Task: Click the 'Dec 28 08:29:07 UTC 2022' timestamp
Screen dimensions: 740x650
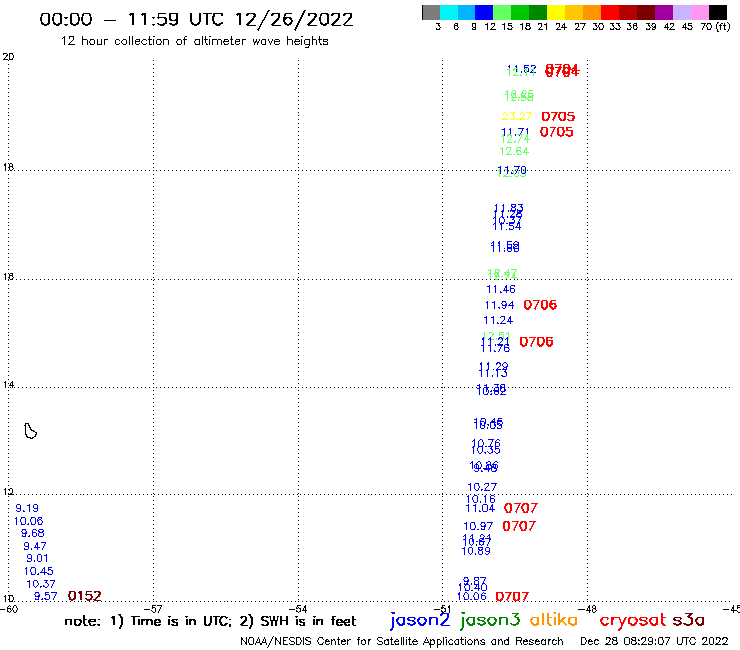Action: 654,641
